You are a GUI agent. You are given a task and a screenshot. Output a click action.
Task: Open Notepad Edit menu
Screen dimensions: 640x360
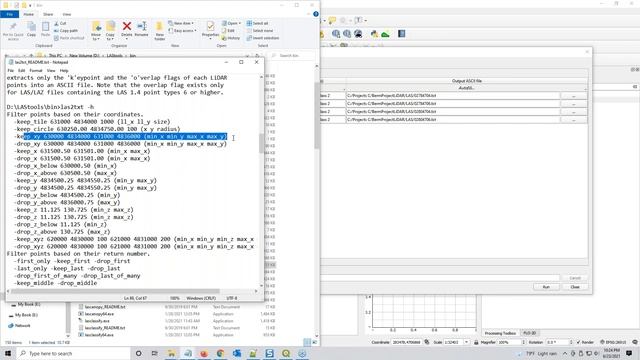click(x=21, y=71)
